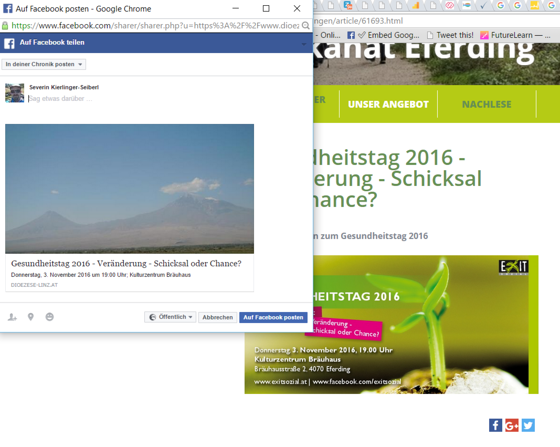
Task: Click the 'Donnerstag, 3. November 2016' preview description
Action: tap(101, 275)
